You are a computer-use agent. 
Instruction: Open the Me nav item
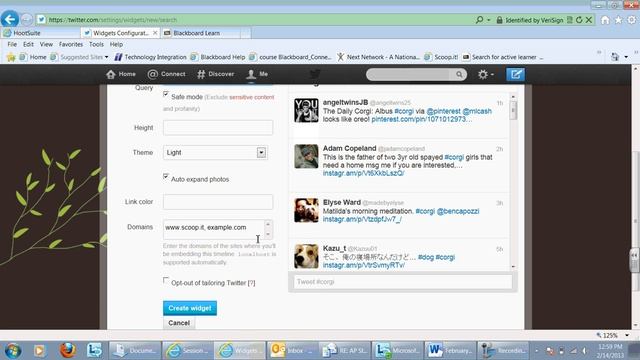[257, 74]
